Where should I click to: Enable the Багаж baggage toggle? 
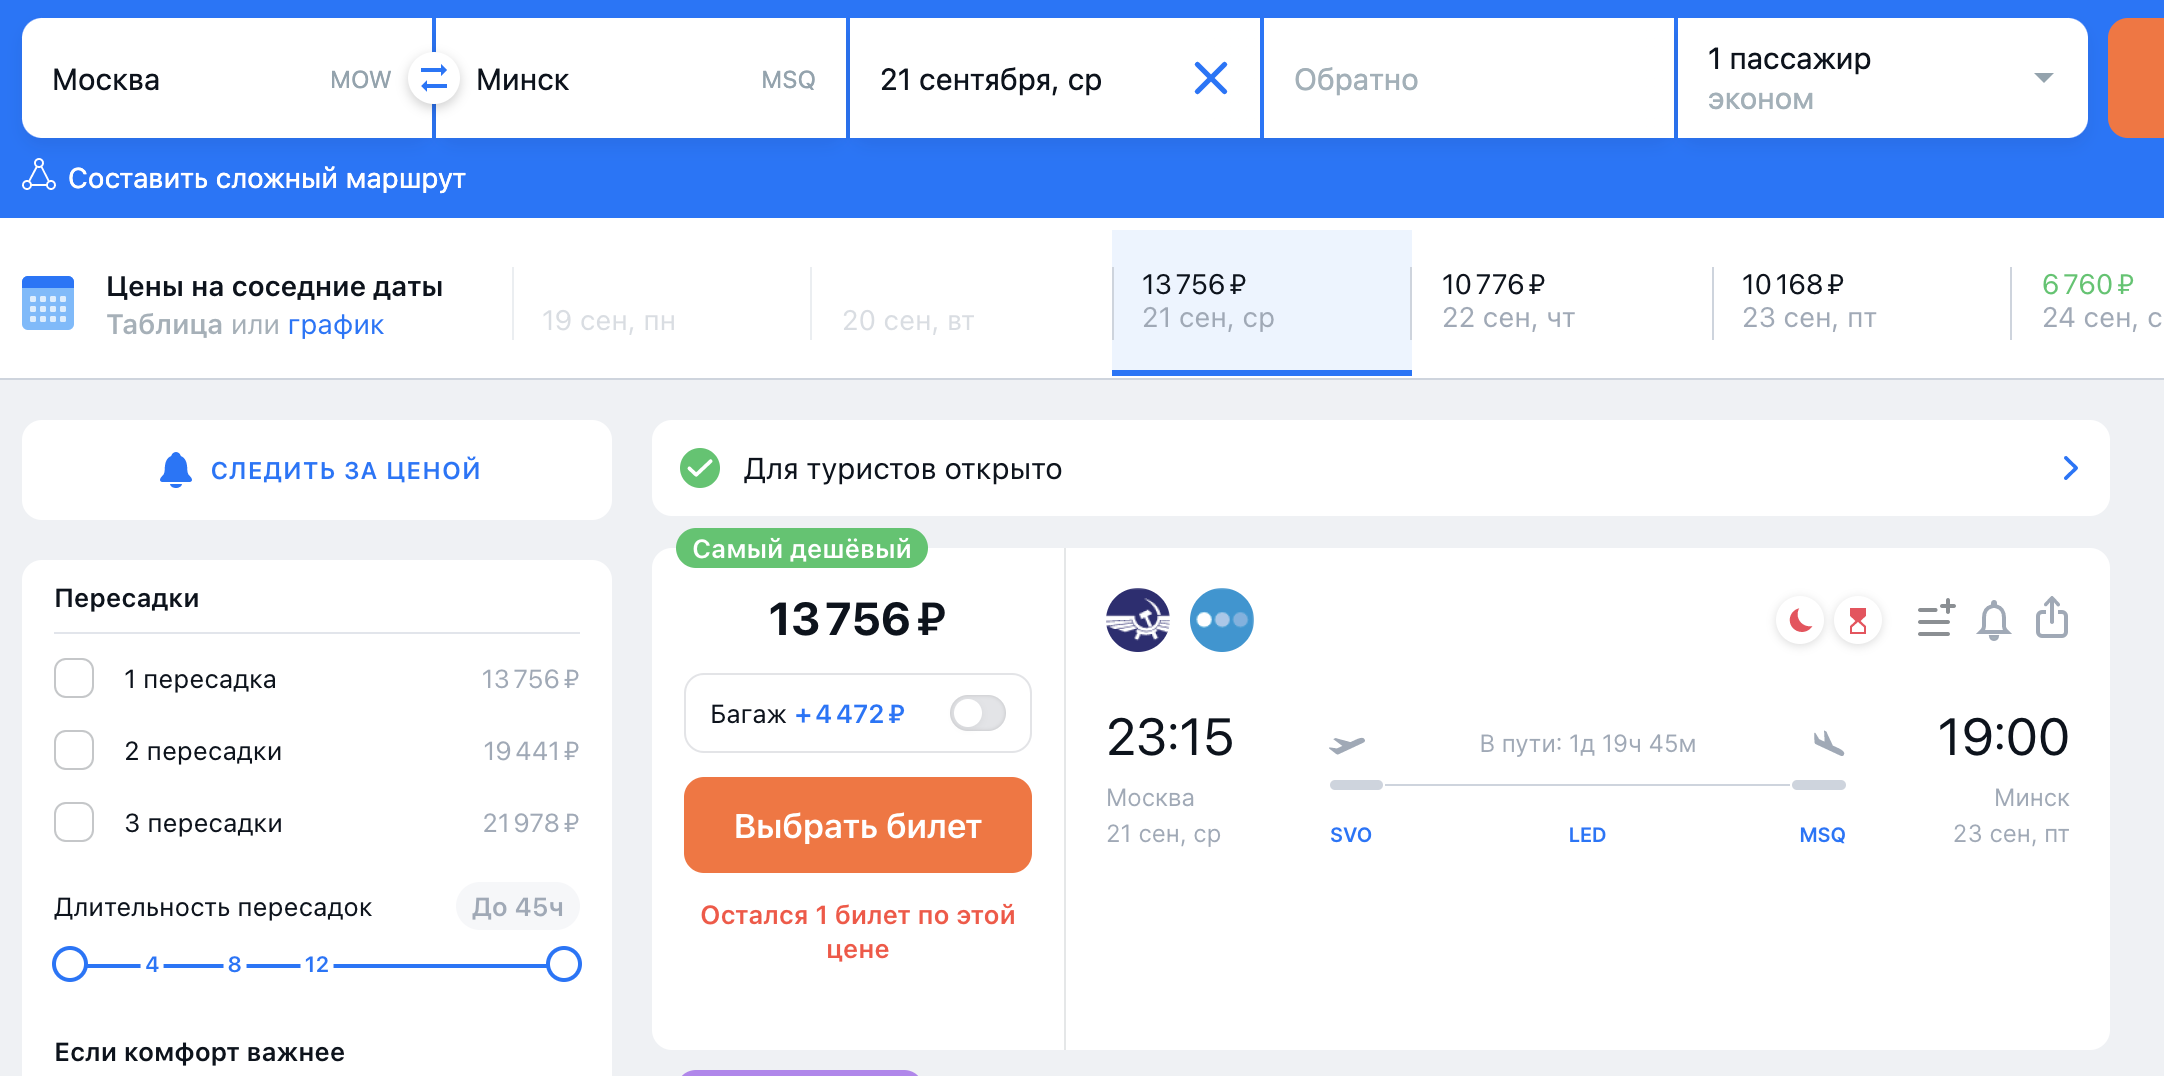(977, 714)
